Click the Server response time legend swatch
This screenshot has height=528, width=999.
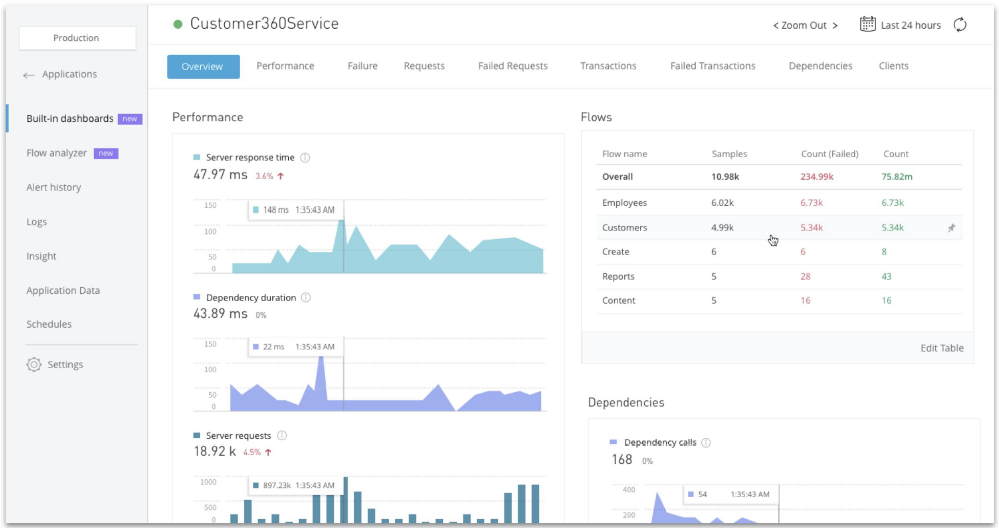(x=197, y=157)
